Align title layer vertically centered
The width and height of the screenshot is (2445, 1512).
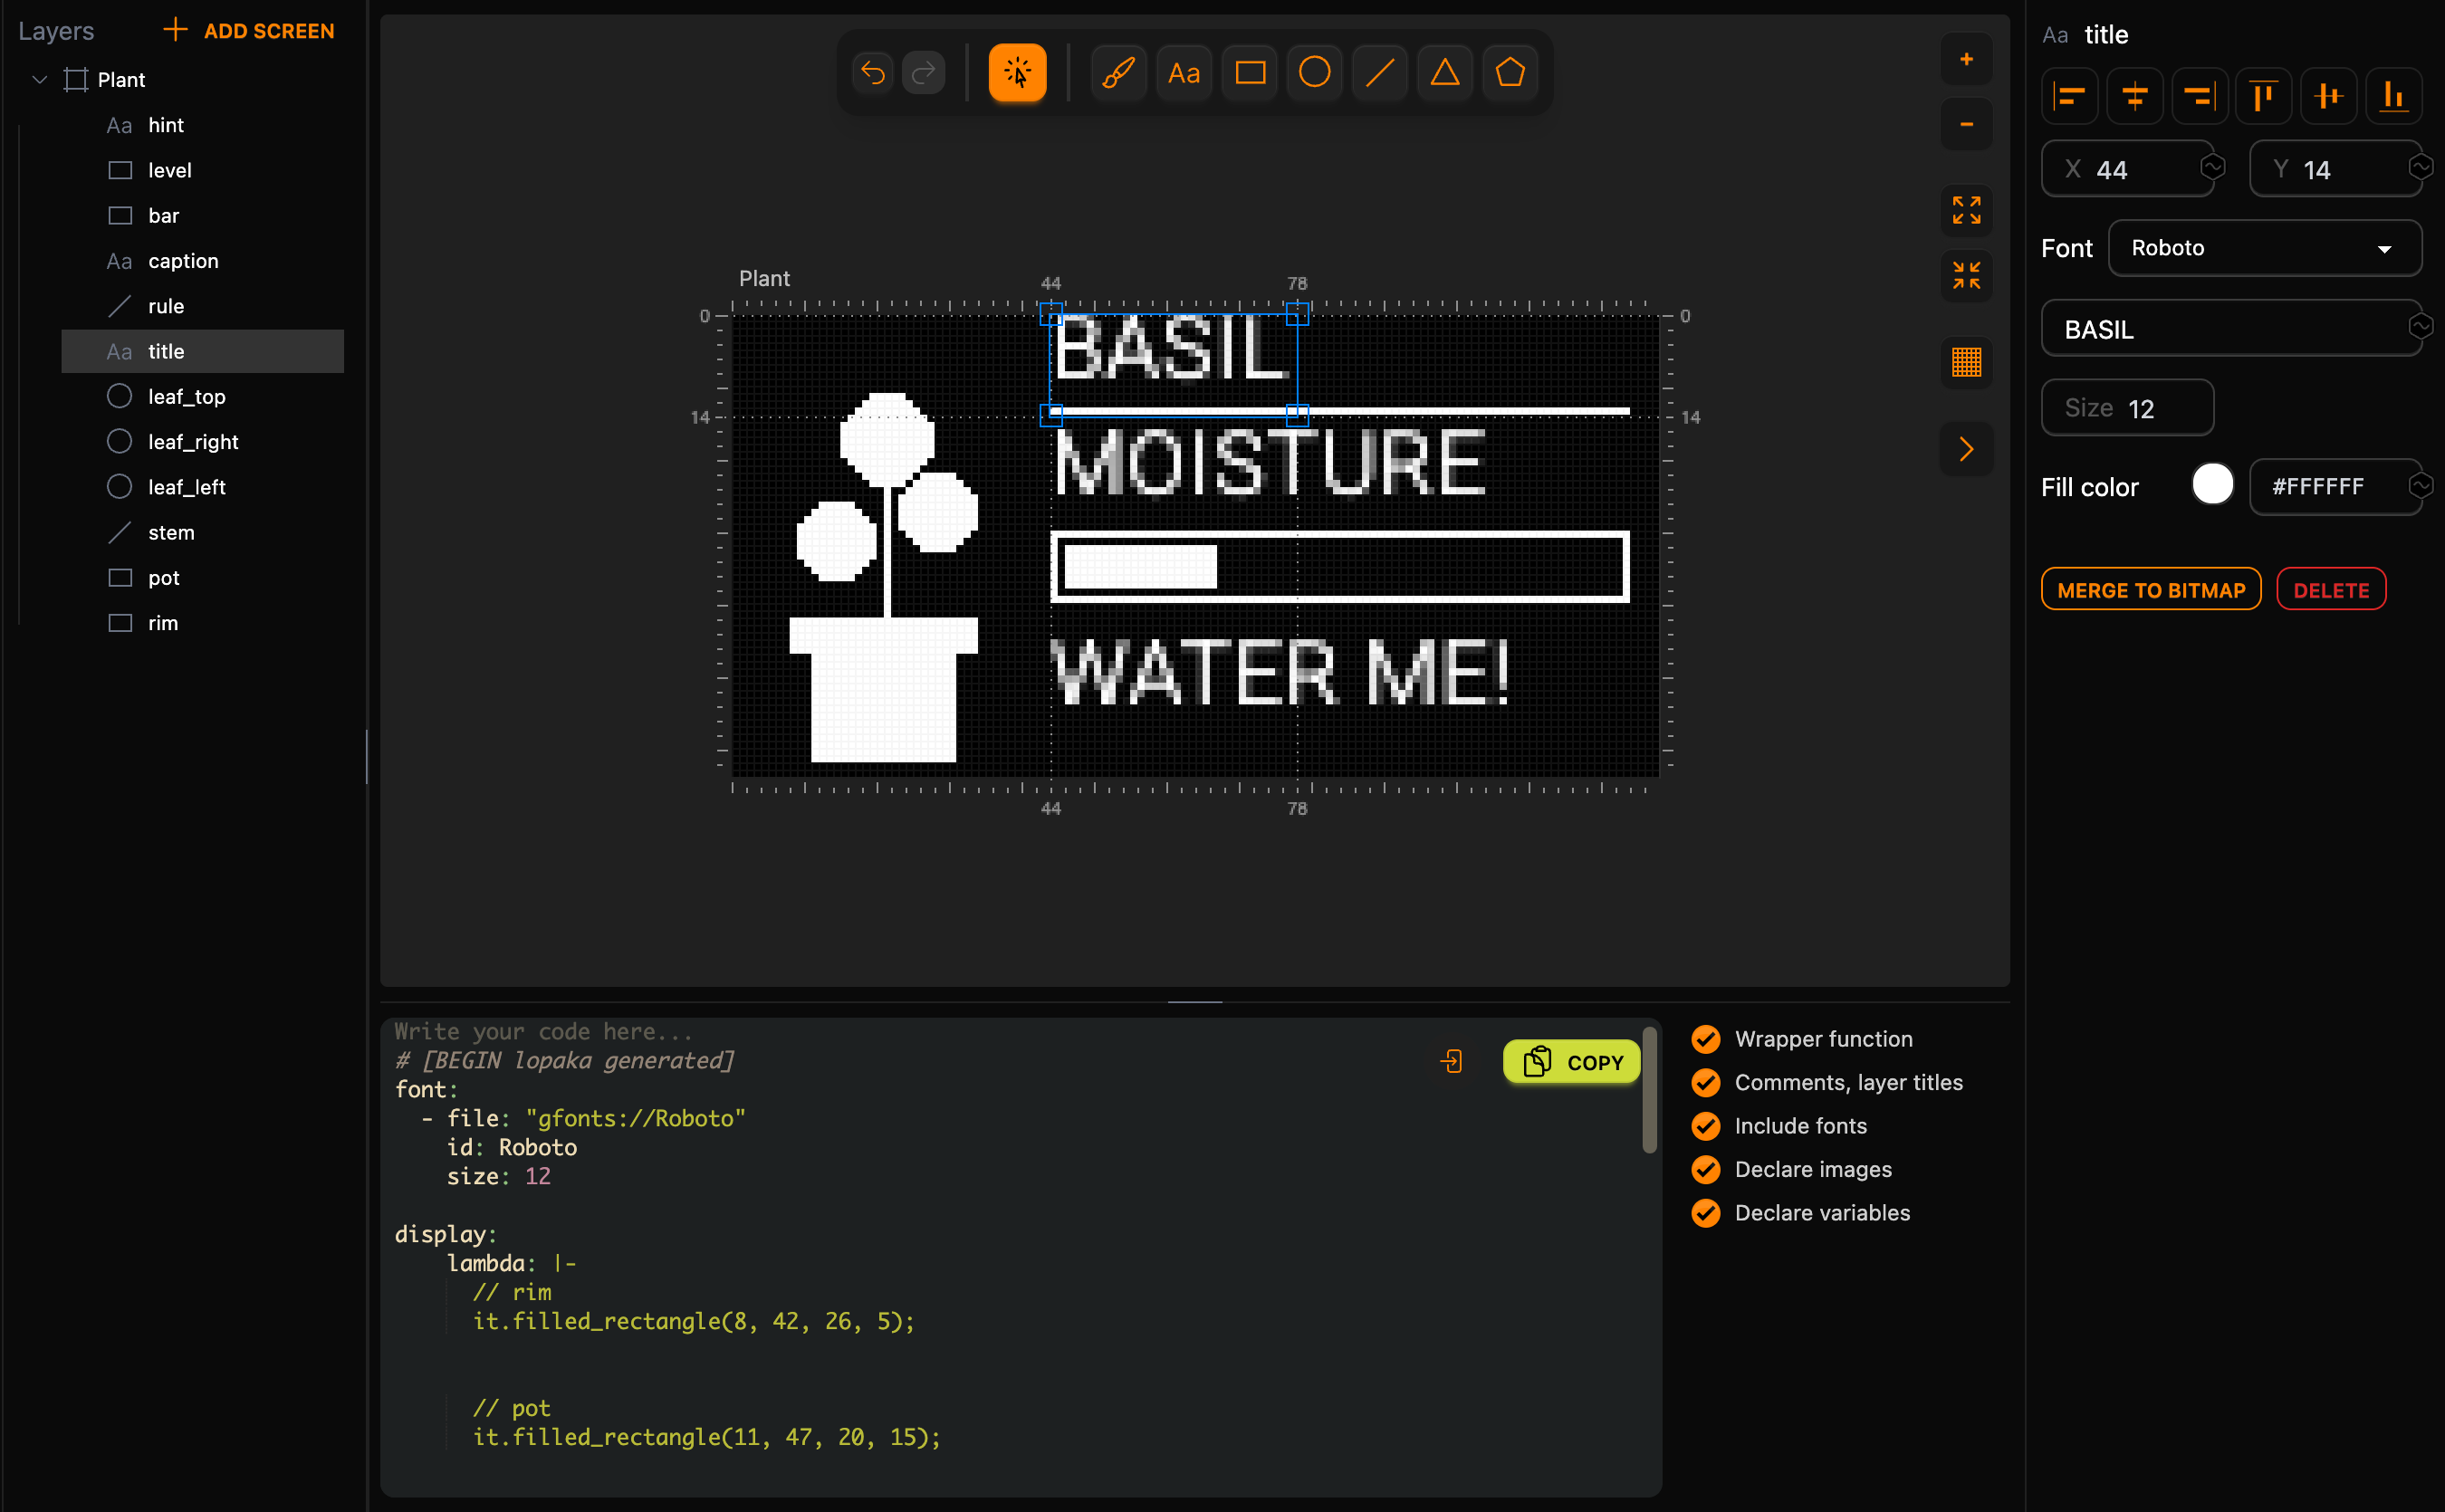coord(2328,96)
